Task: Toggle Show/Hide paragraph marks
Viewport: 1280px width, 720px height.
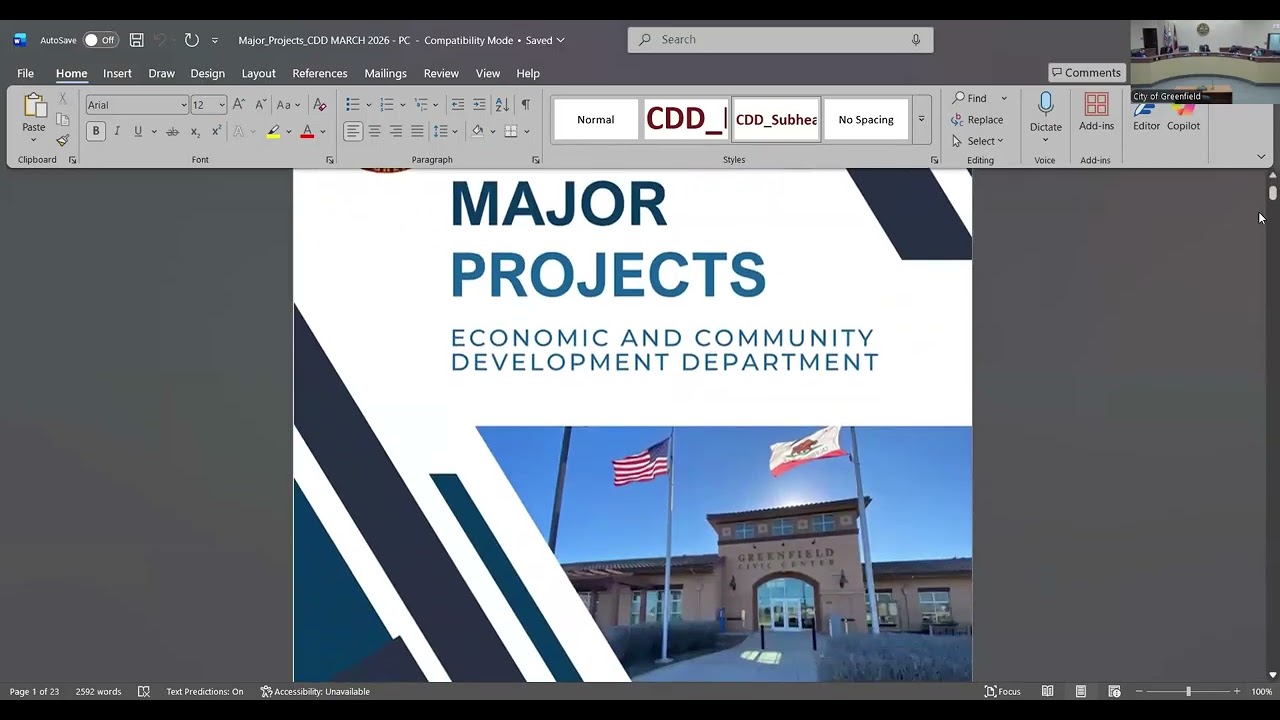Action: pos(526,105)
